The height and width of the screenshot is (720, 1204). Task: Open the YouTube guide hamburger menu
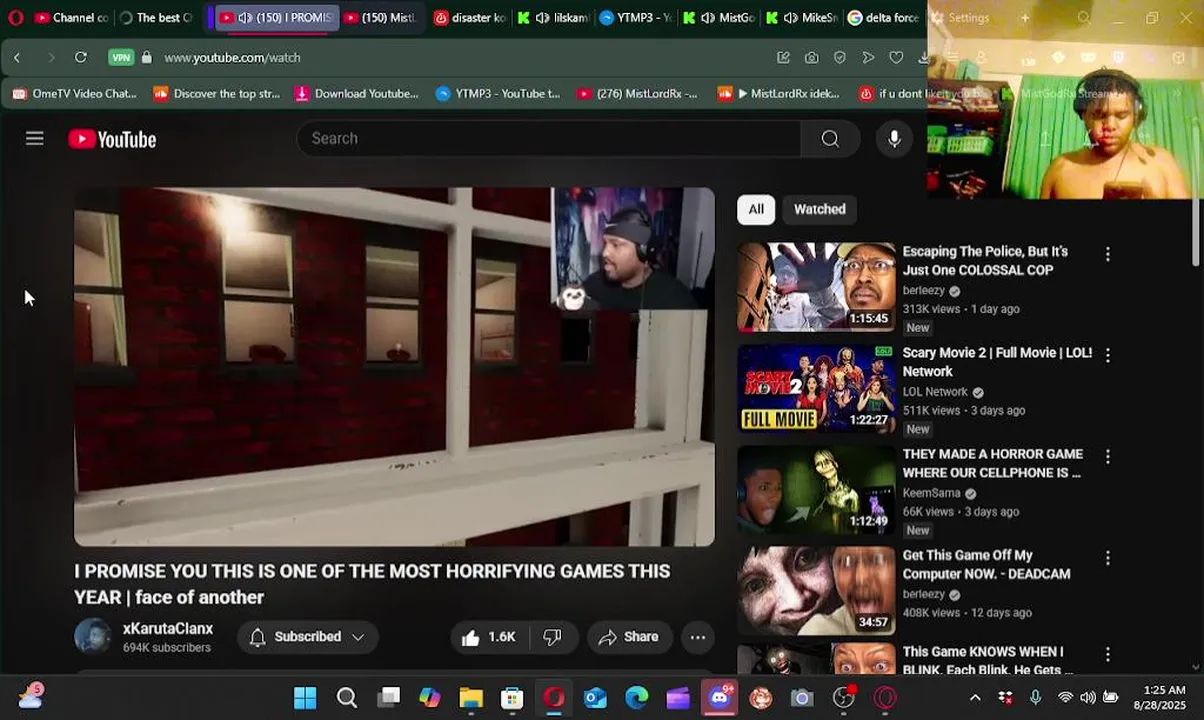[x=35, y=139]
